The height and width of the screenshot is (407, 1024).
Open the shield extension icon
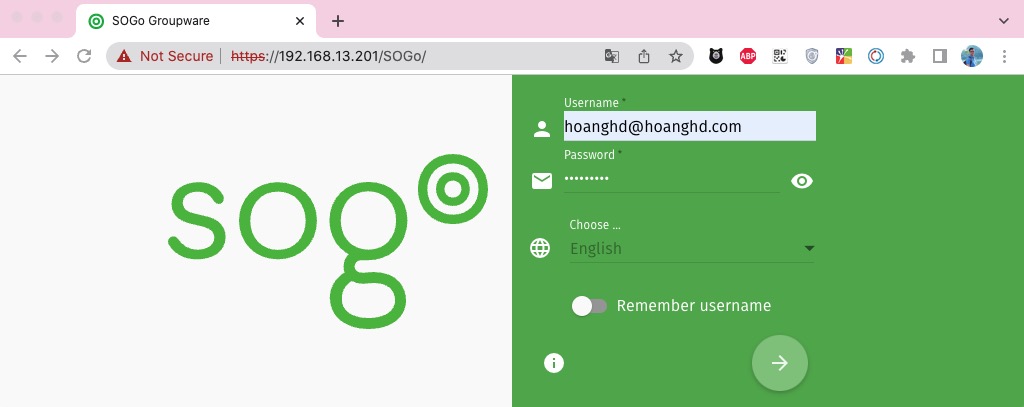click(812, 56)
